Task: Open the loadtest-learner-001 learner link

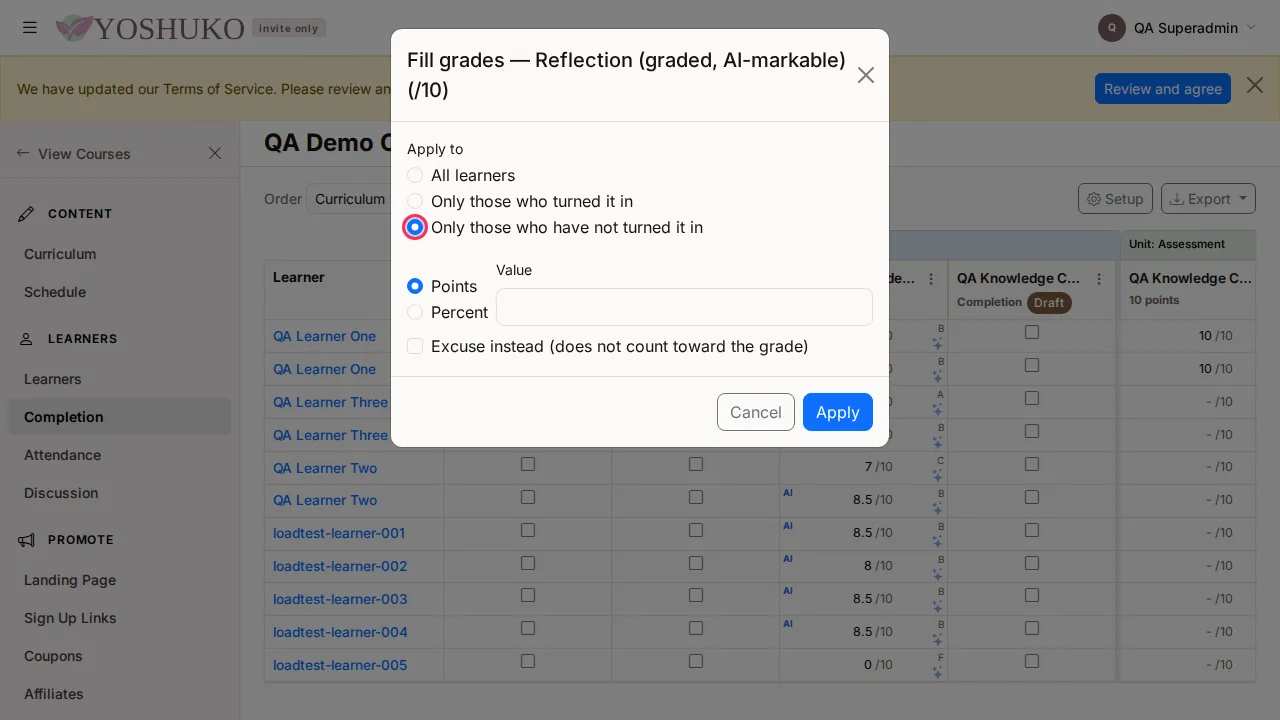Action: pyautogui.click(x=339, y=533)
